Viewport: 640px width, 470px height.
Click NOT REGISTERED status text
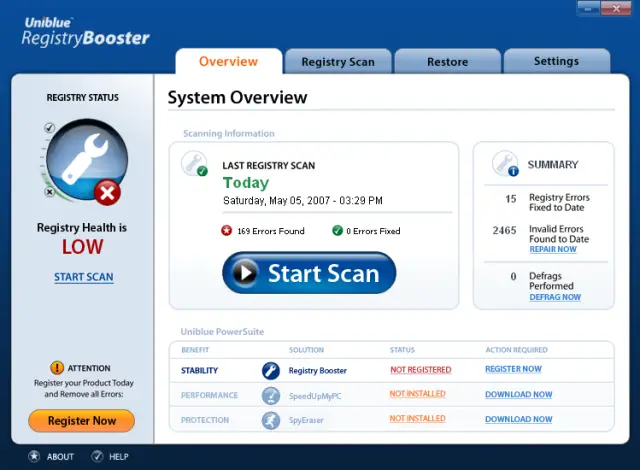coord(421,370)
